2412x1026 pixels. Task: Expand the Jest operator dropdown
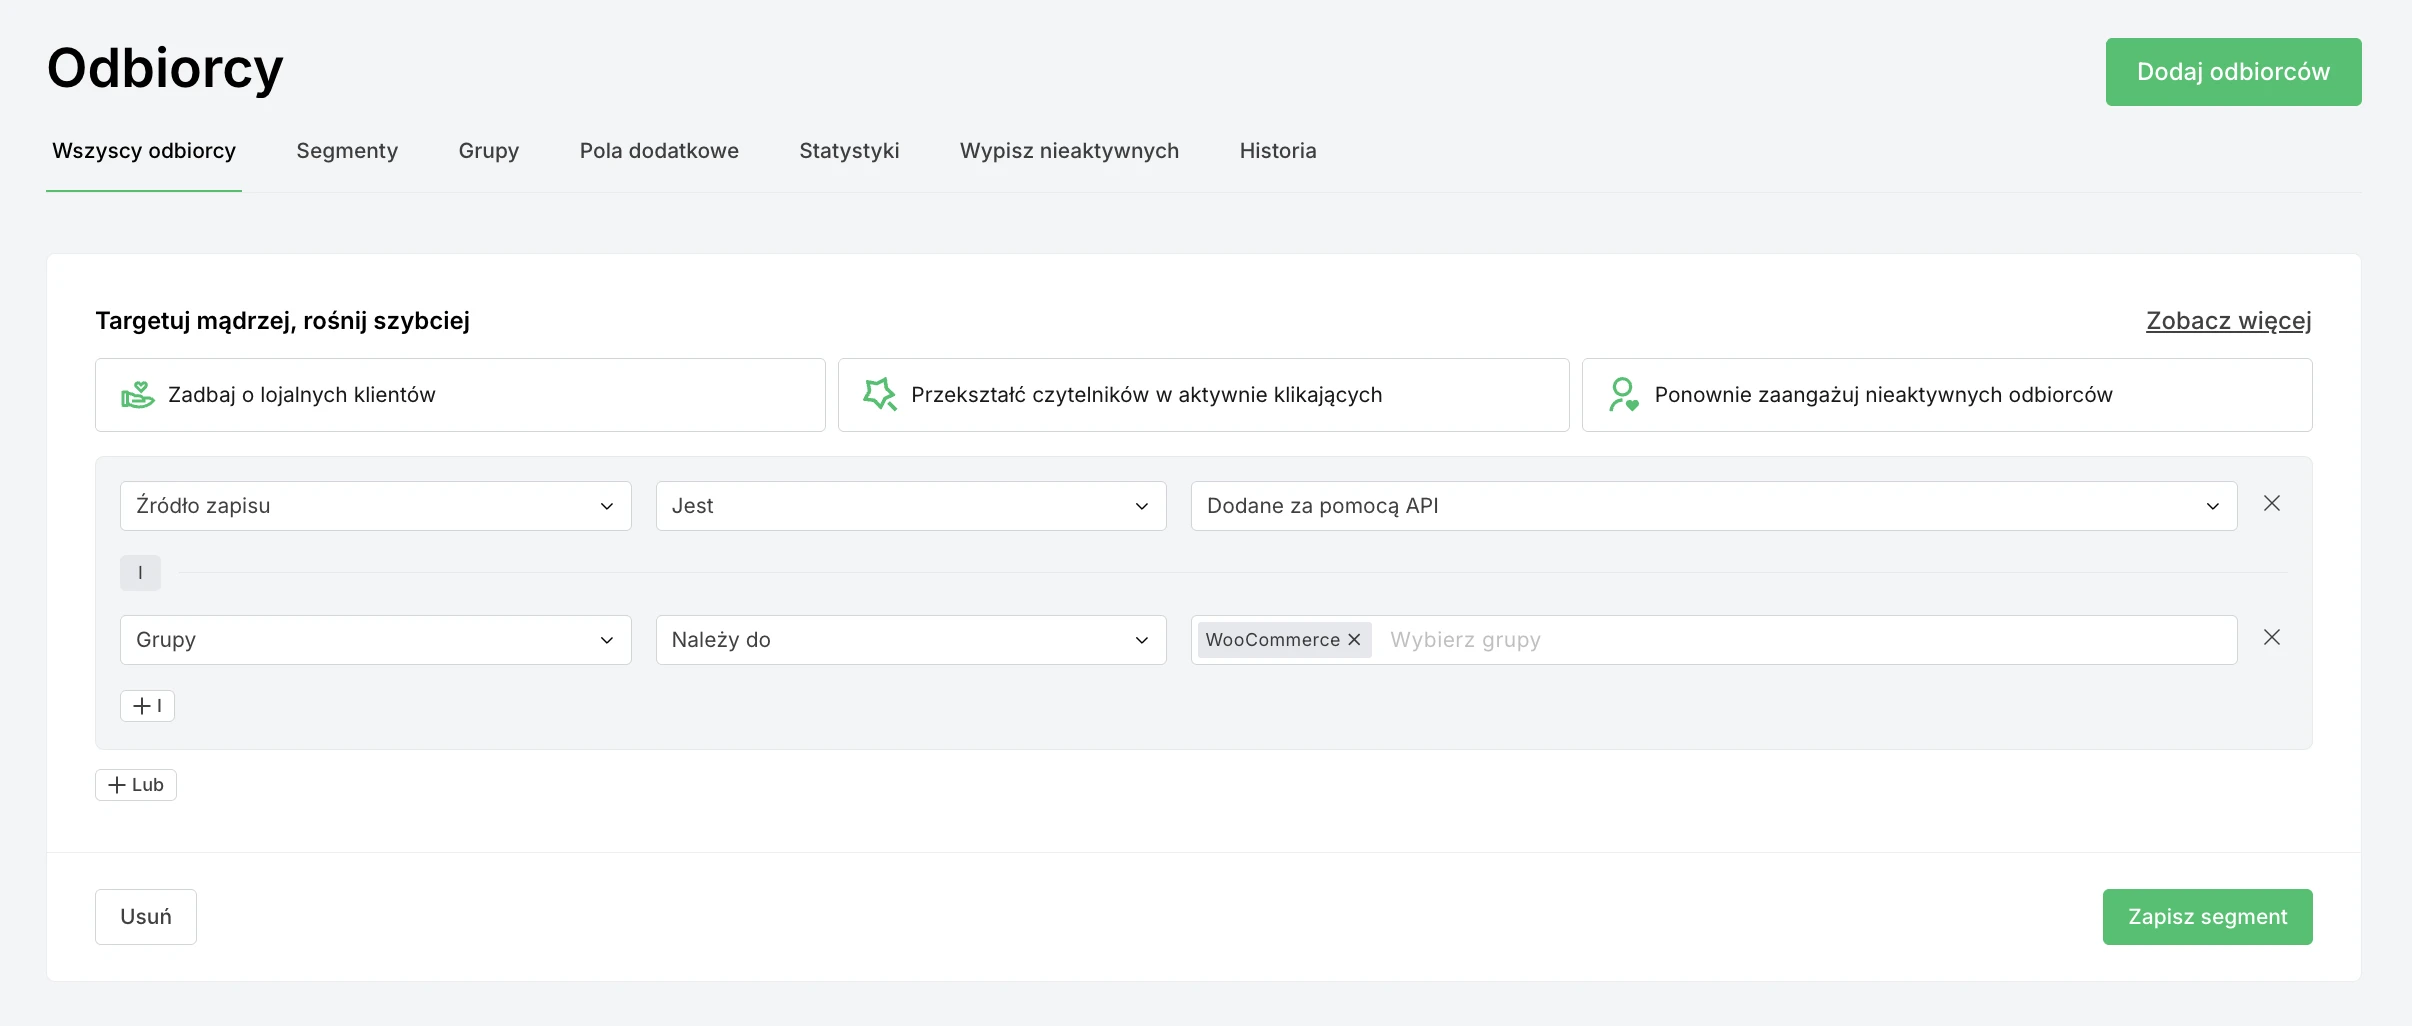pos(910,506)
